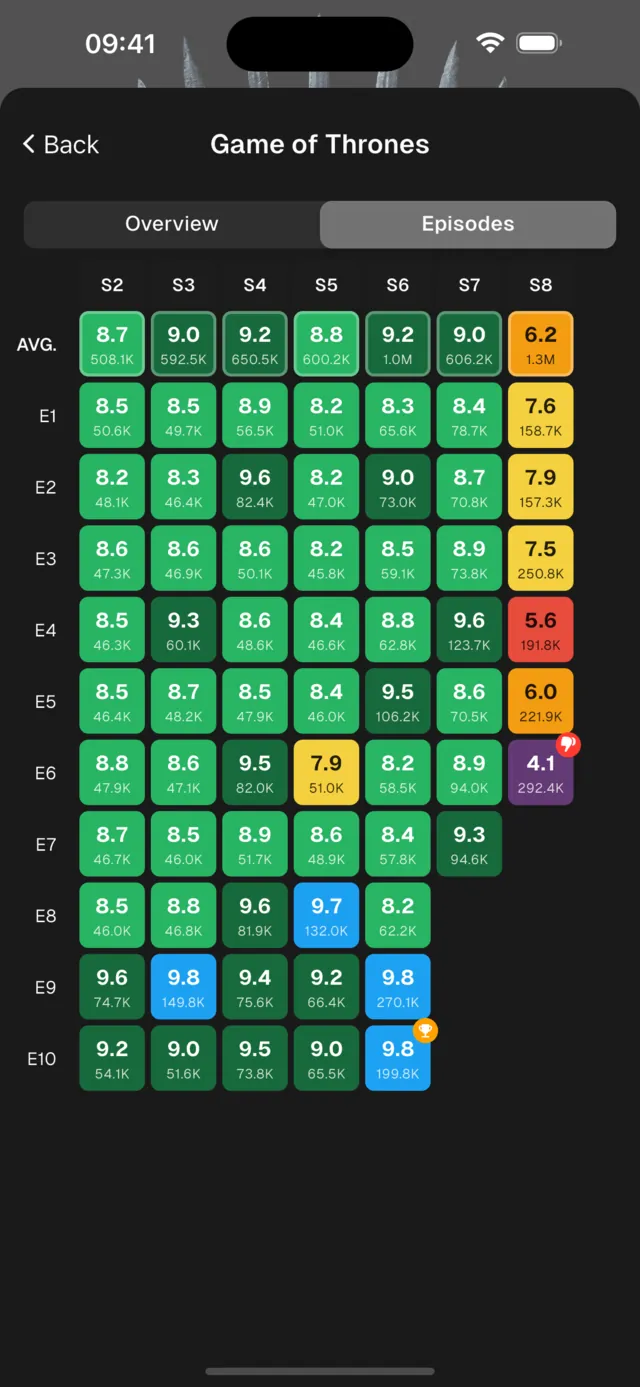Open the S2 average 8.7 cell
This screenshot has width=640, height=1387.
[x=112, y=344]
